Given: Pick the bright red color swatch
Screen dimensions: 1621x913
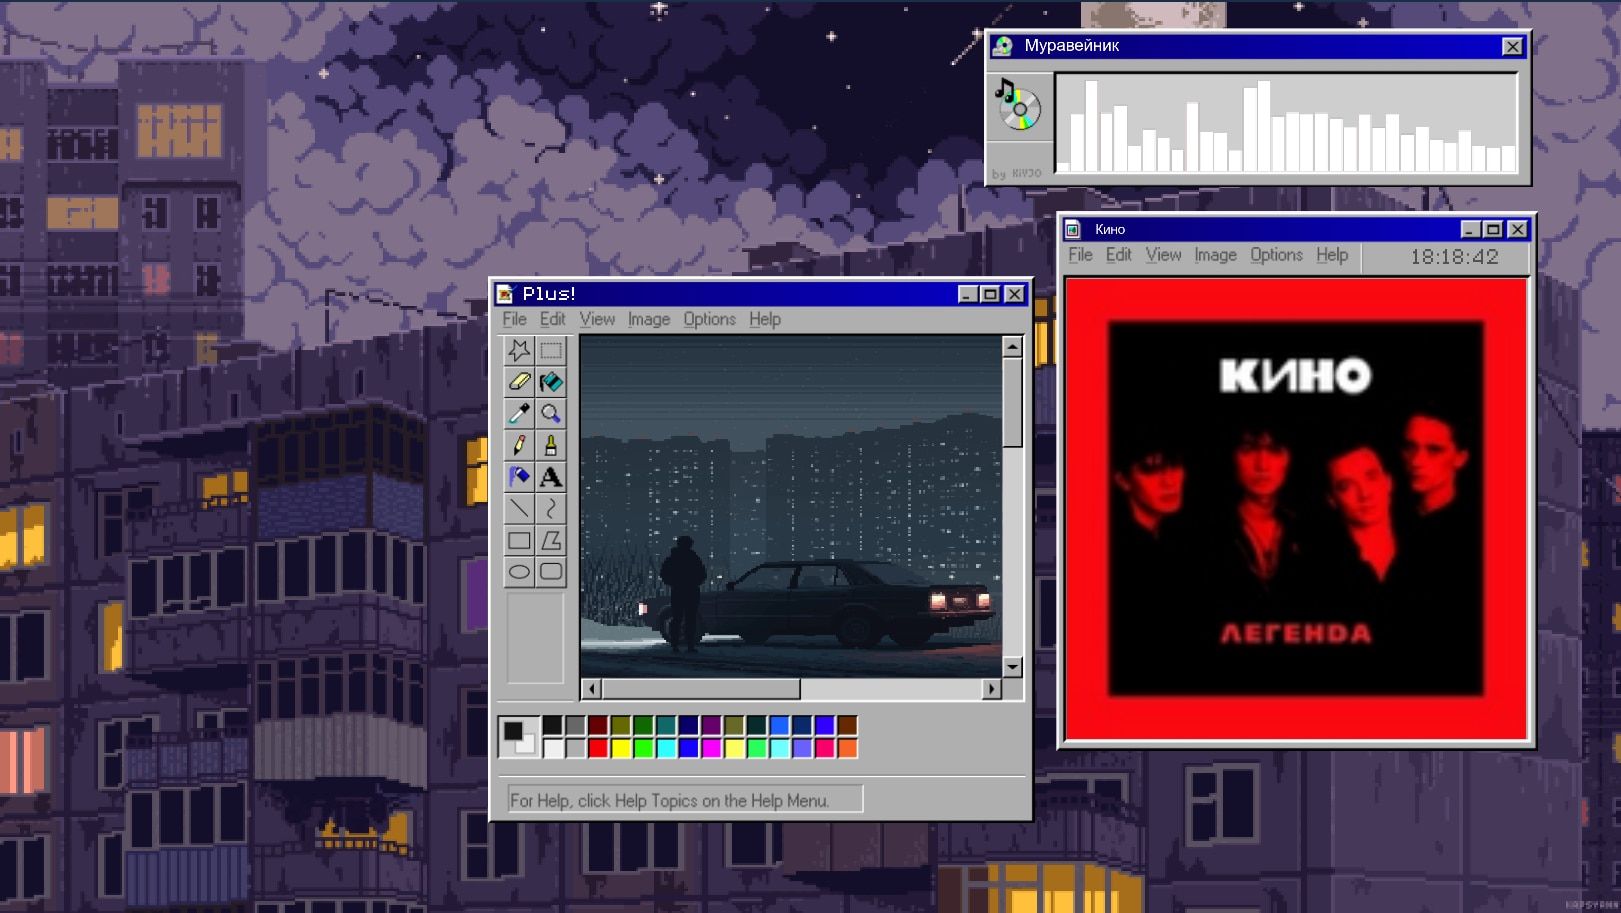Looking at the screenshot, I should click(x=598, y=747).
